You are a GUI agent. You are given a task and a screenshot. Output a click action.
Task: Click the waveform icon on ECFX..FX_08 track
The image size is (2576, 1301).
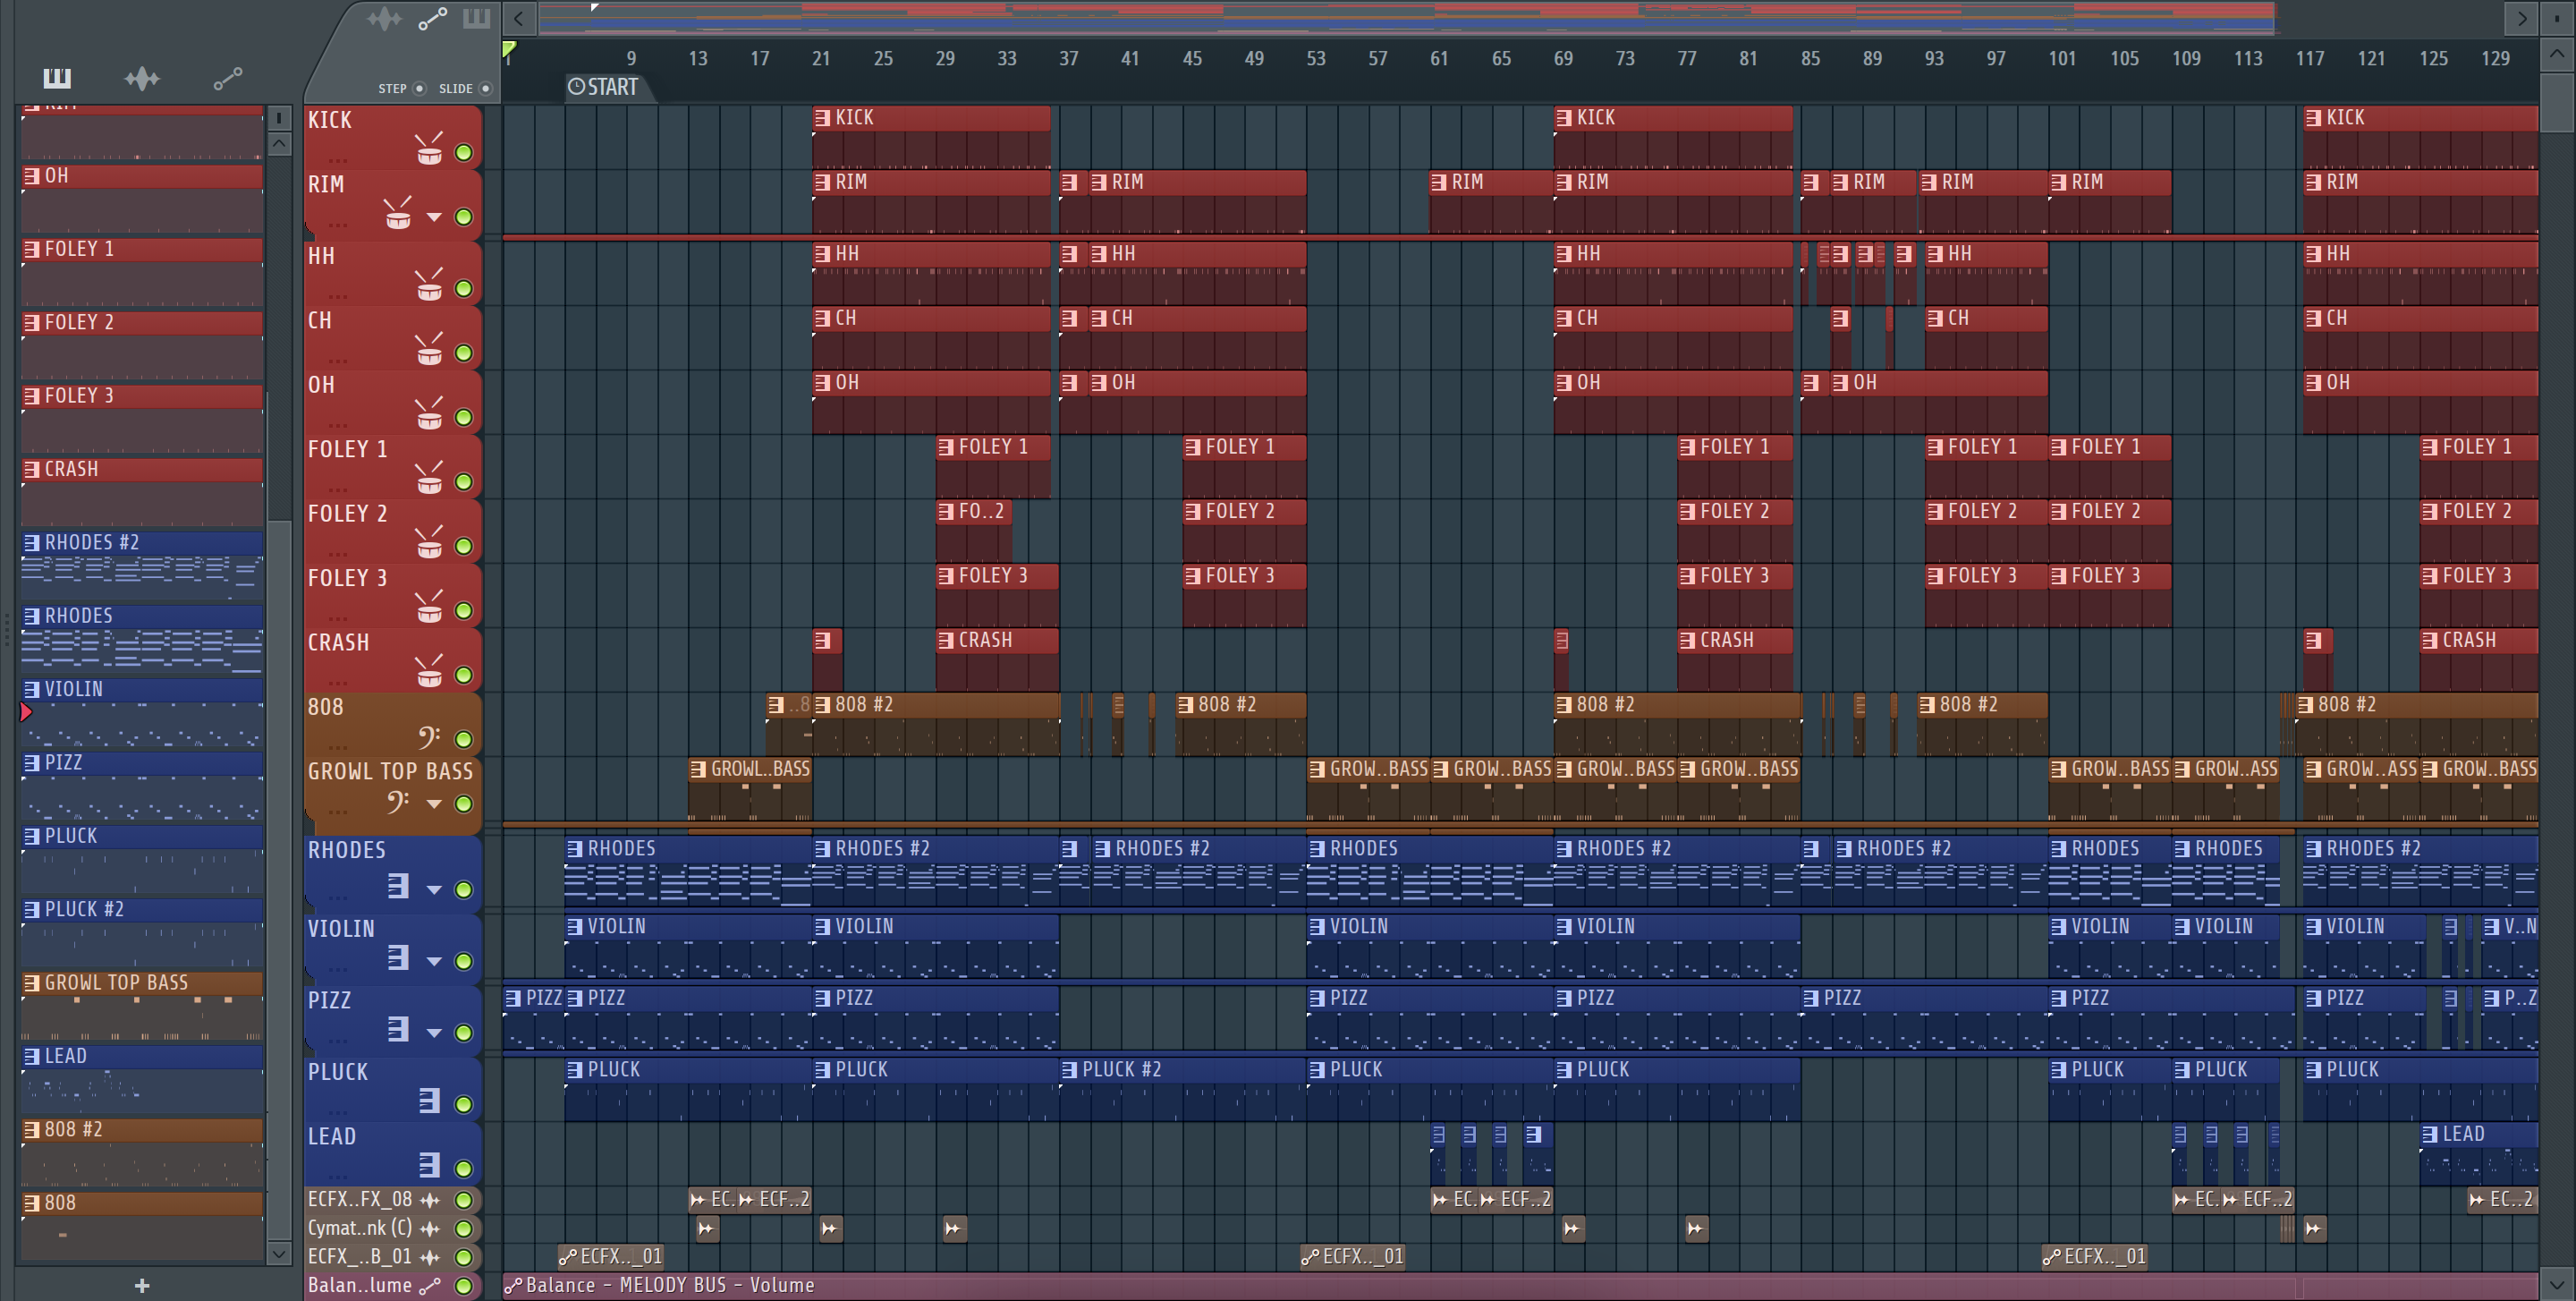tap(430, 1200)
